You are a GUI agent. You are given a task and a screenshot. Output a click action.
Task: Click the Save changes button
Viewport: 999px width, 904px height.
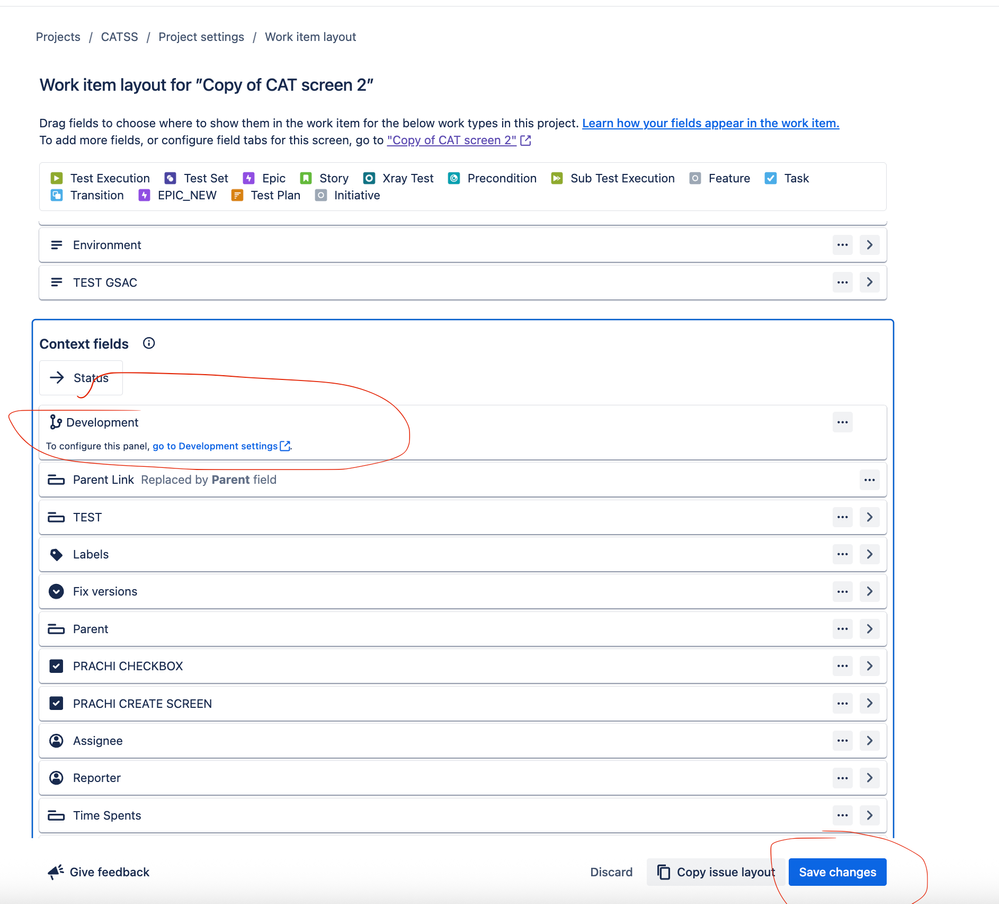point(837,872)
